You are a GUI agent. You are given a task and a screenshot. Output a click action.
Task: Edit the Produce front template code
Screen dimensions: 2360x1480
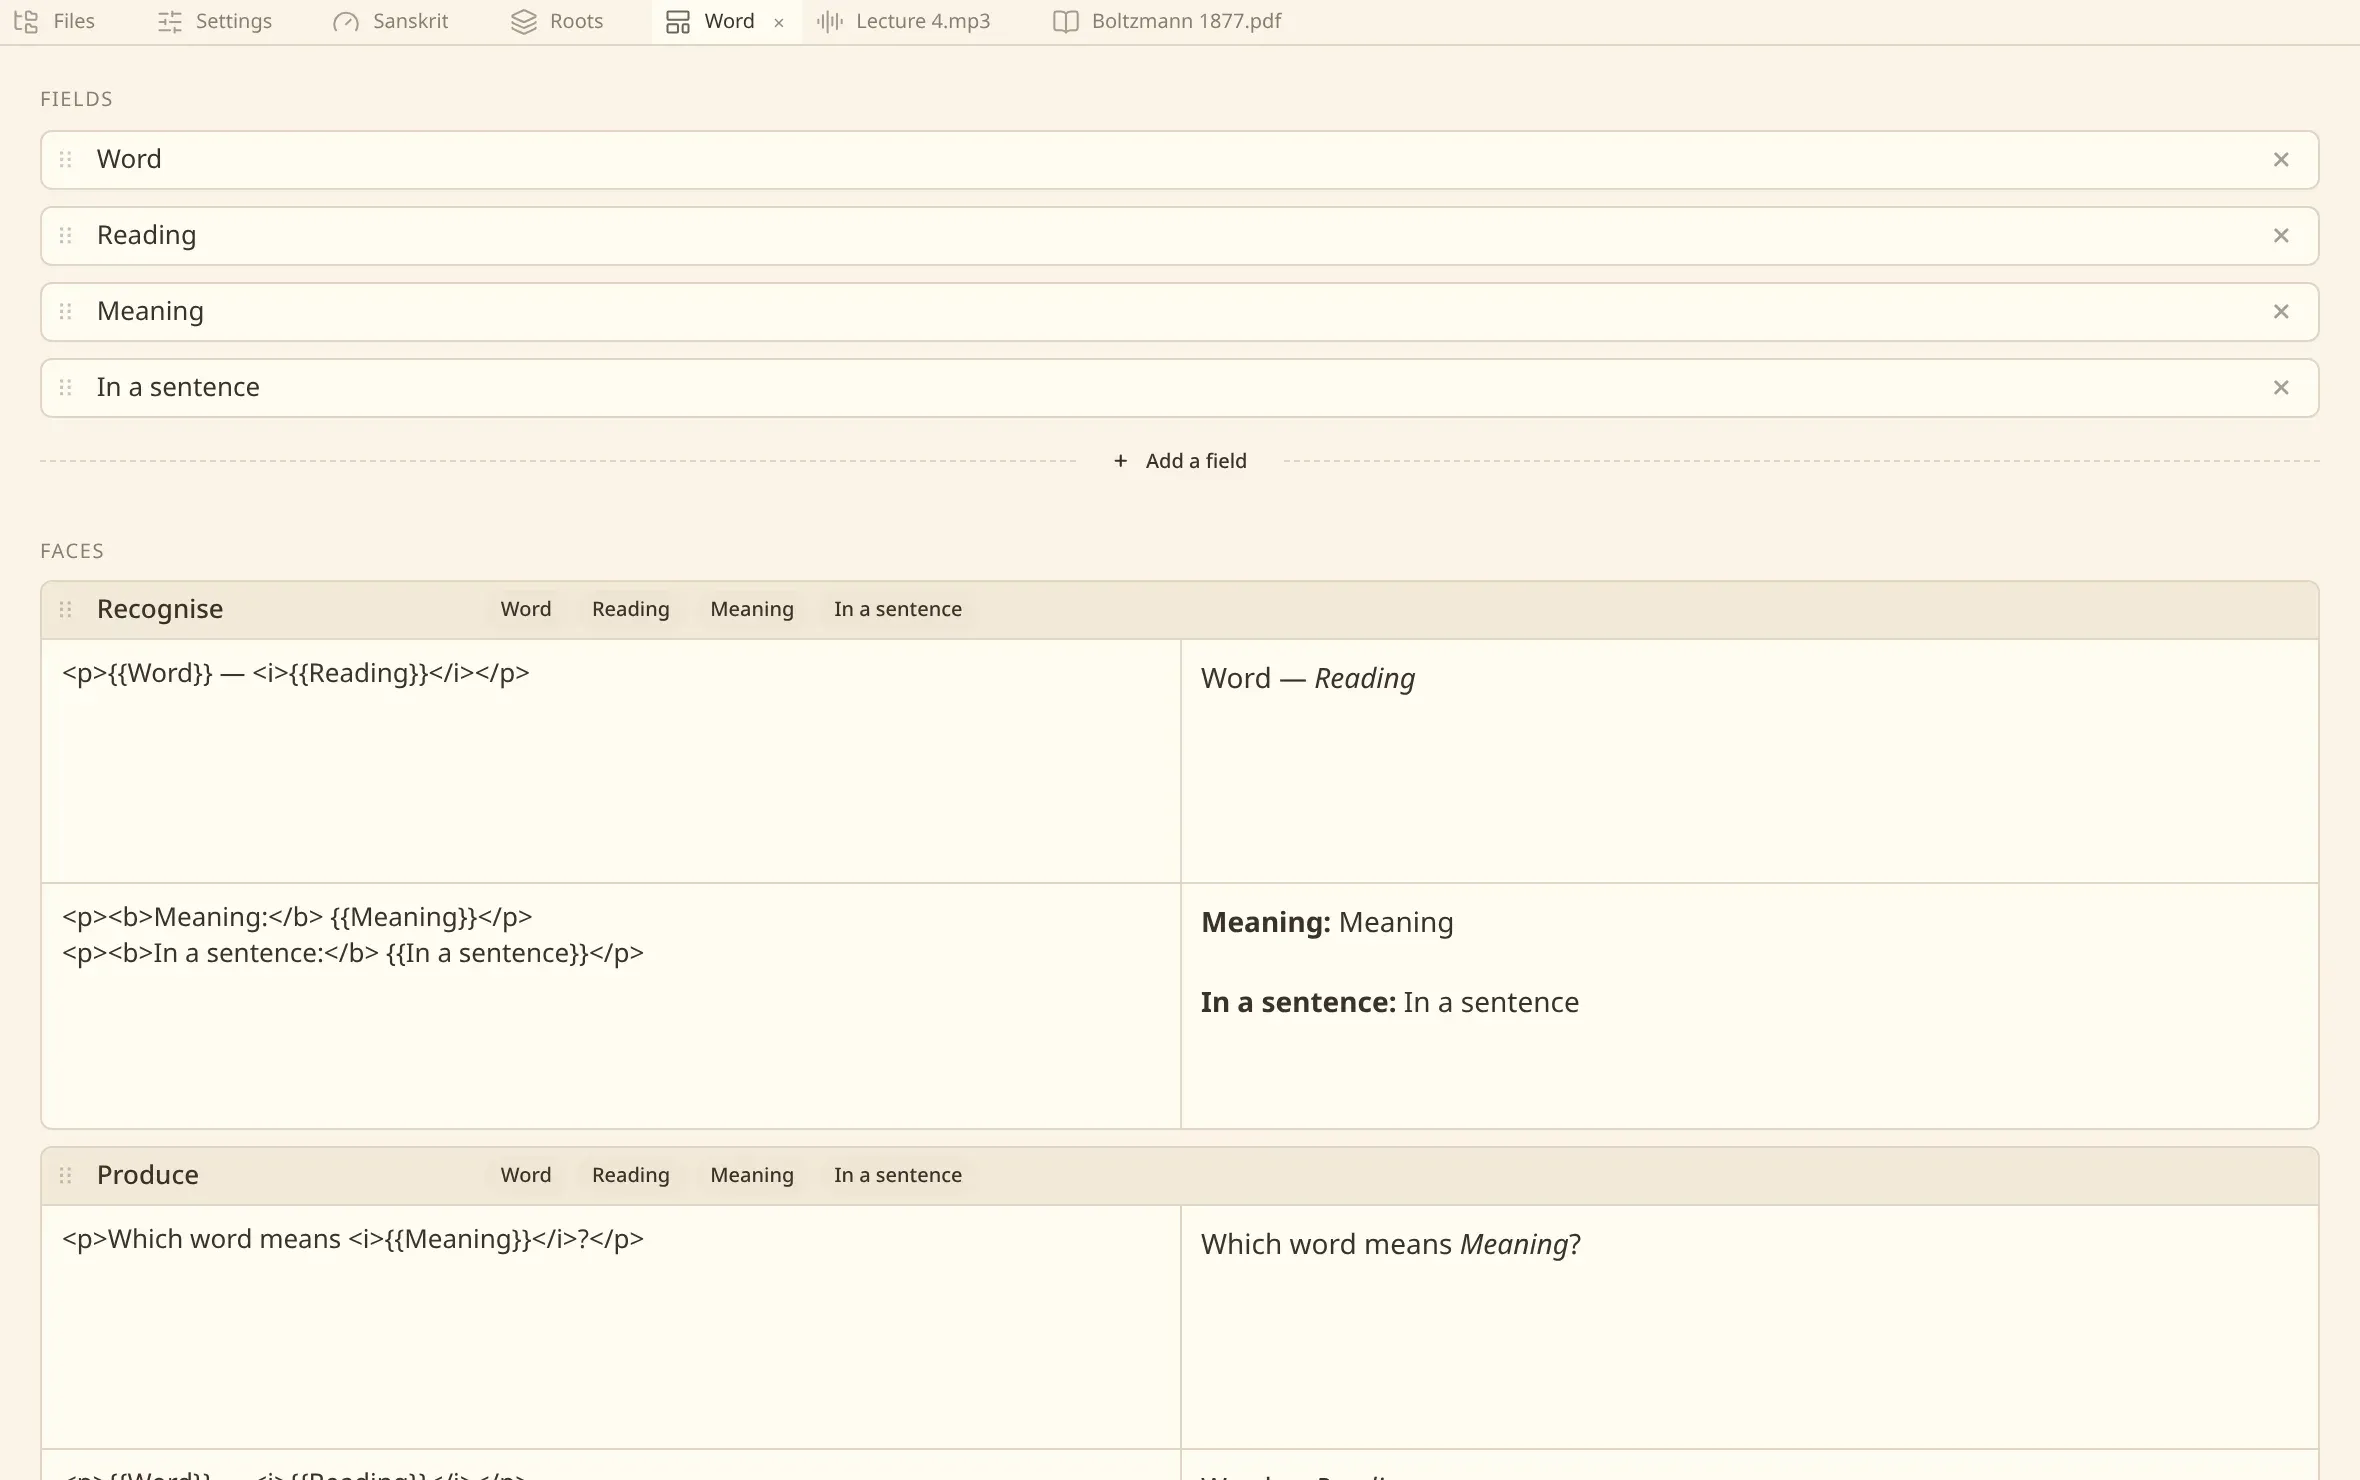click(x=611, y=1327)
